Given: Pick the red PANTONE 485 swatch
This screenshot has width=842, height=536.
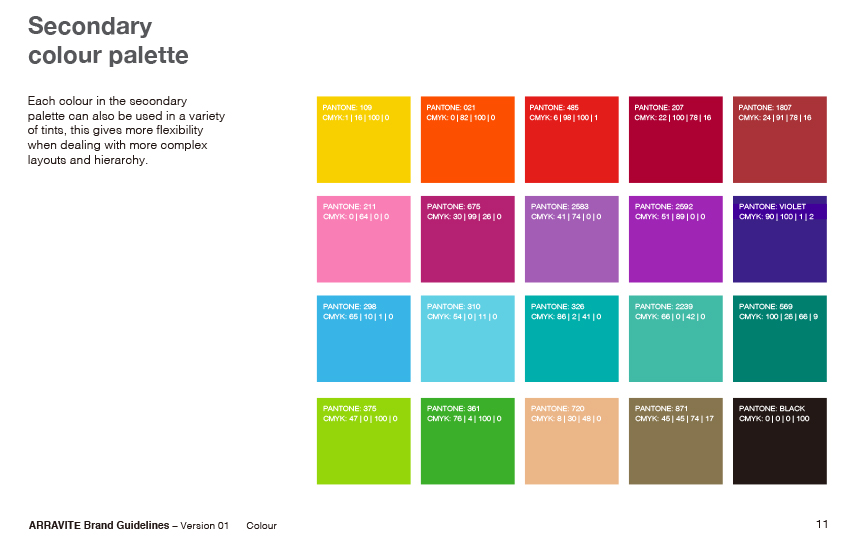Looking at the screenshot, I should pos(571,140).
